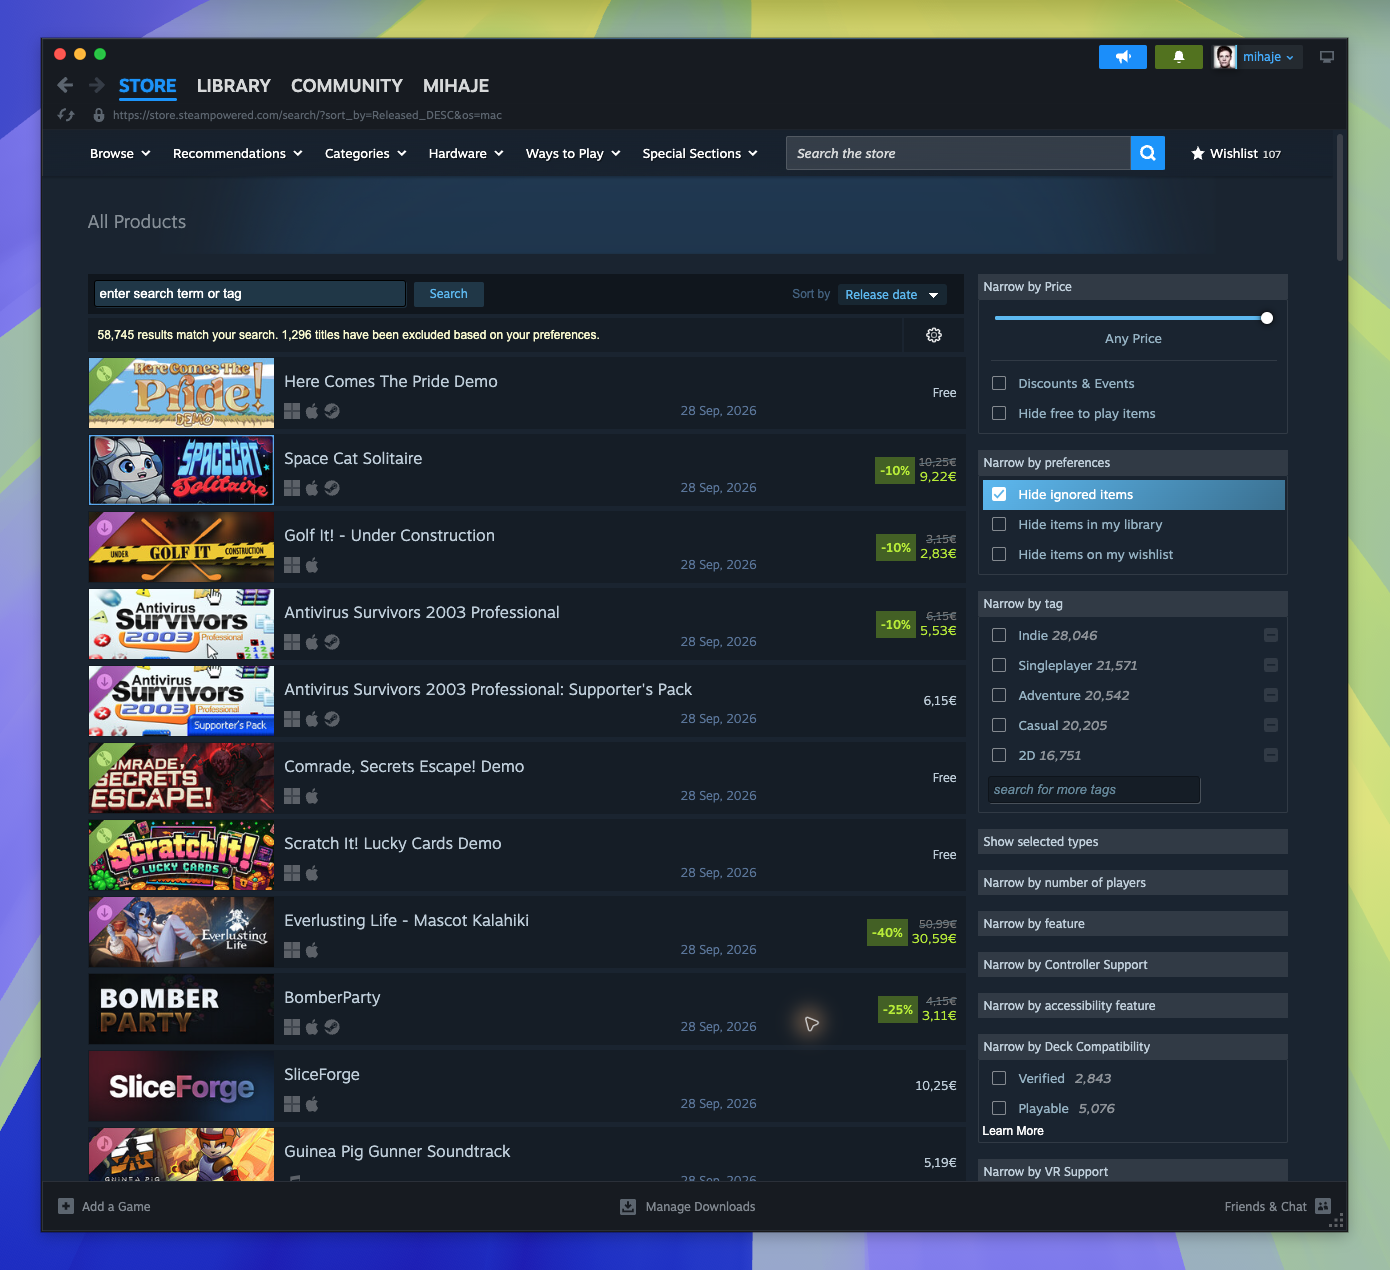This screenshot has height=1270, width=1390.
Task: Click the Wishlist star icon
Action: tap(1197, 153)
